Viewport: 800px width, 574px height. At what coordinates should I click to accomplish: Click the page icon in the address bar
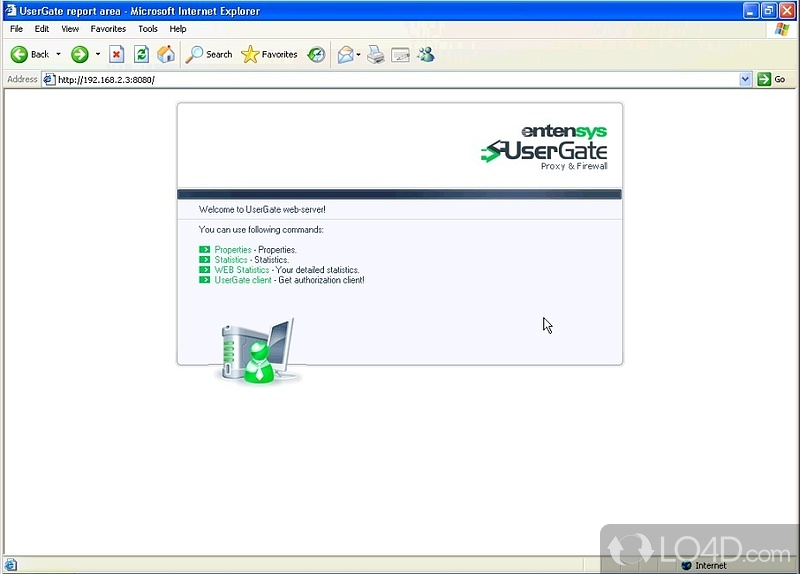point(49,80)
